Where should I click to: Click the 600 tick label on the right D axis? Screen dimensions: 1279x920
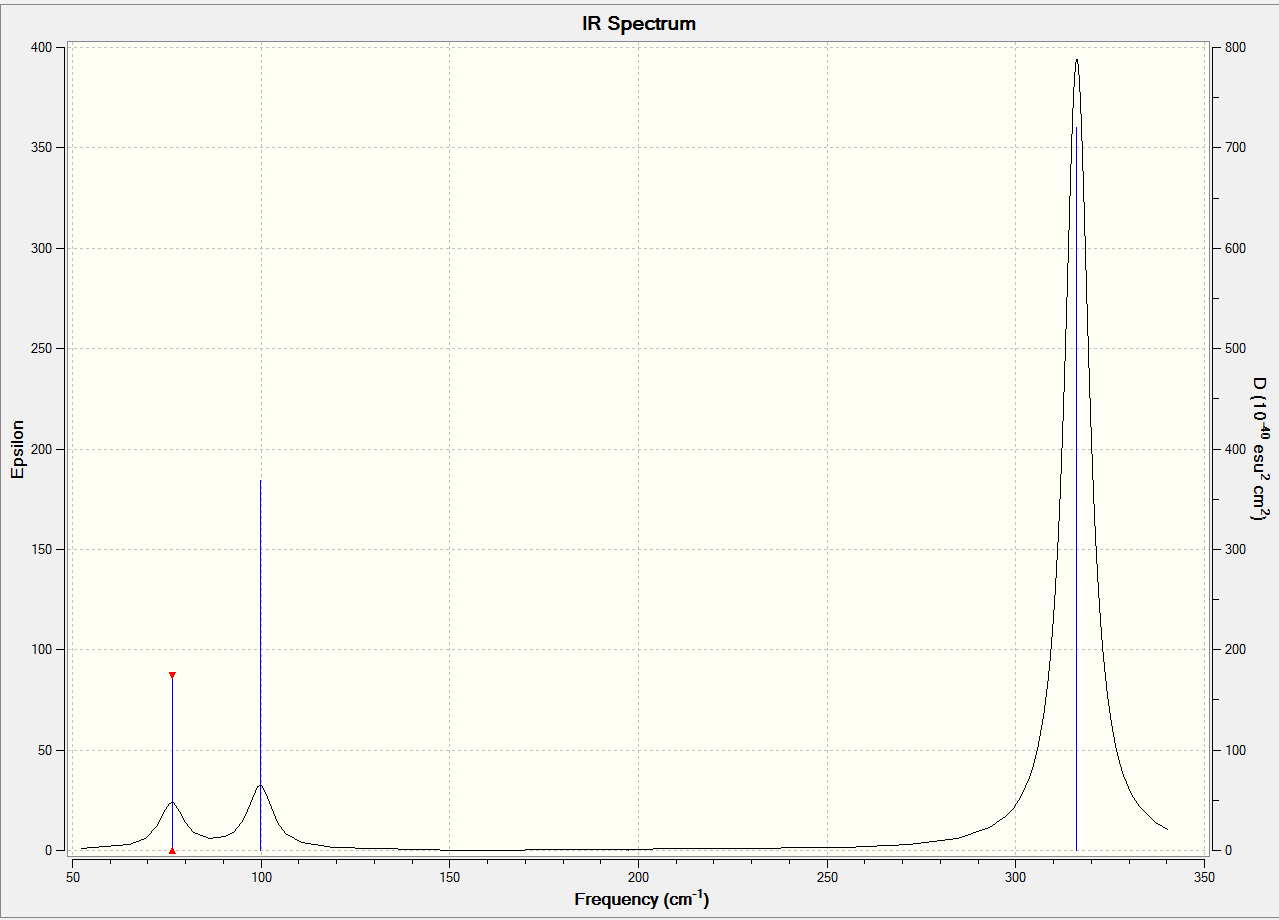1235,248
